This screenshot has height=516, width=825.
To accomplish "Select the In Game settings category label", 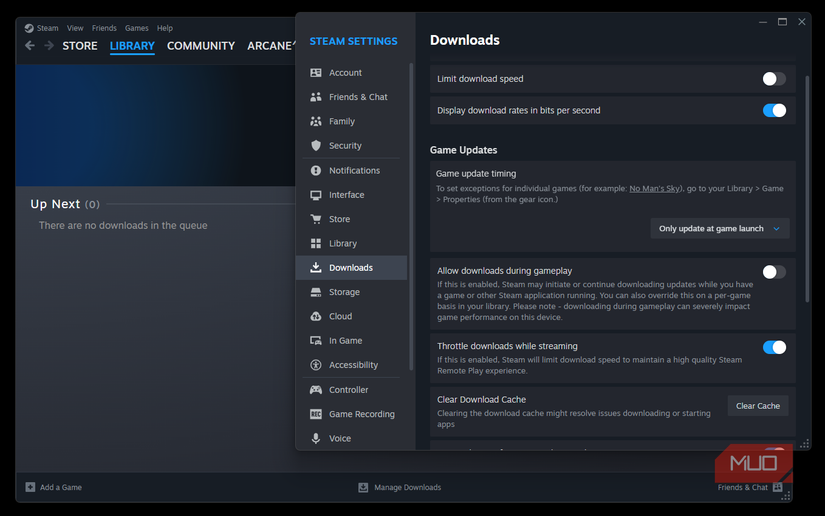I will (345, 340).
